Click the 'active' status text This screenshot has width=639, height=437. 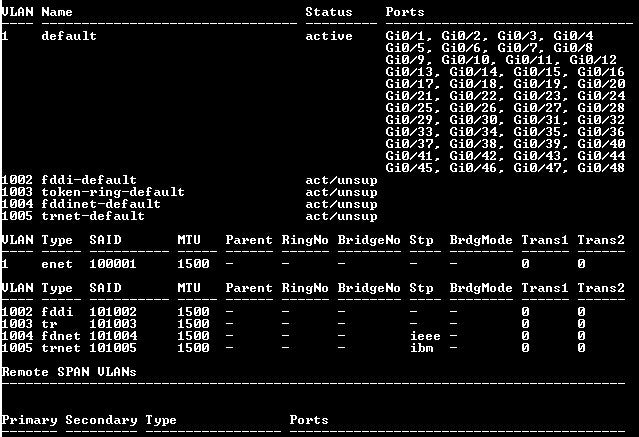[x=329, y=36]
